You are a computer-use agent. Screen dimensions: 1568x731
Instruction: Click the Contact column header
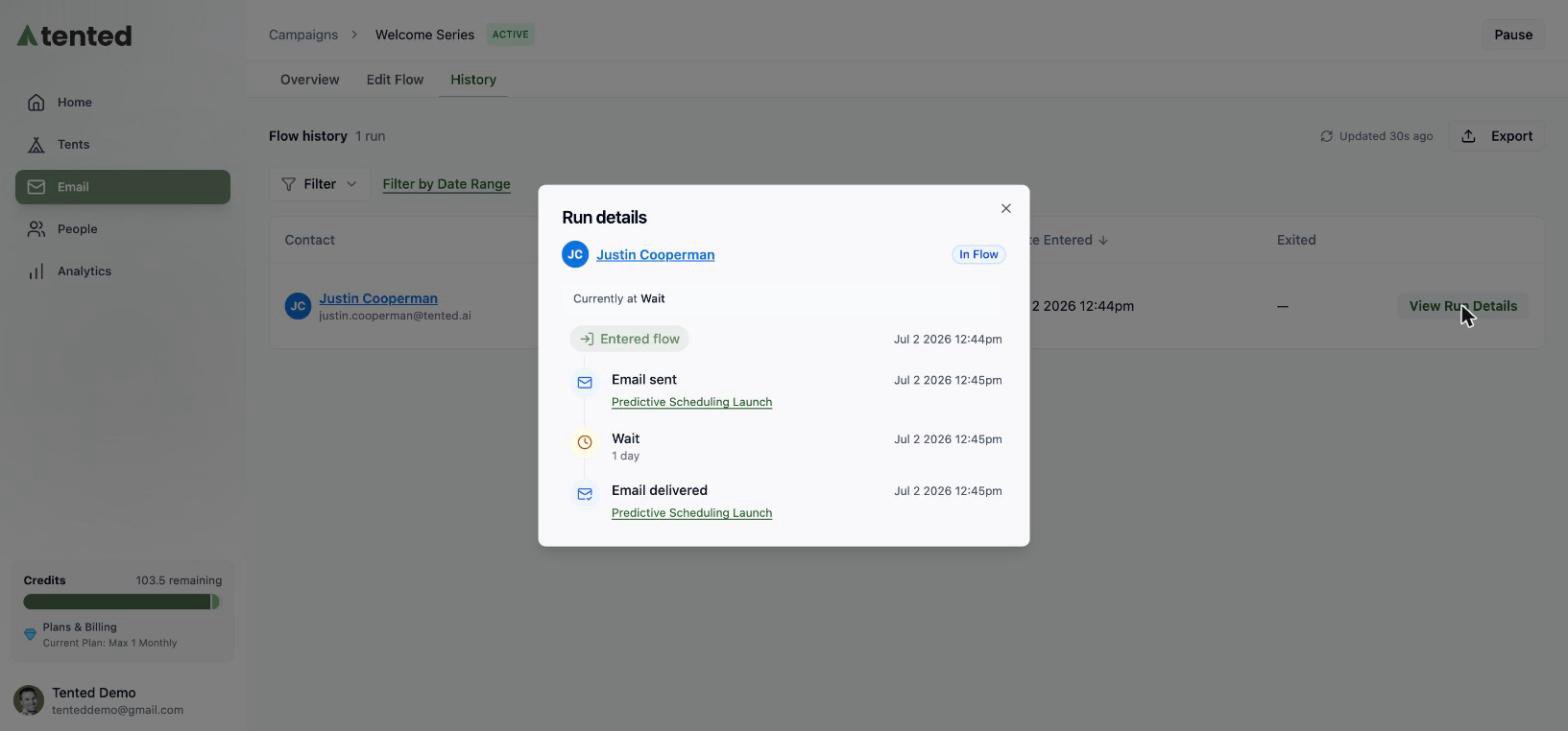tap(310, 240)
